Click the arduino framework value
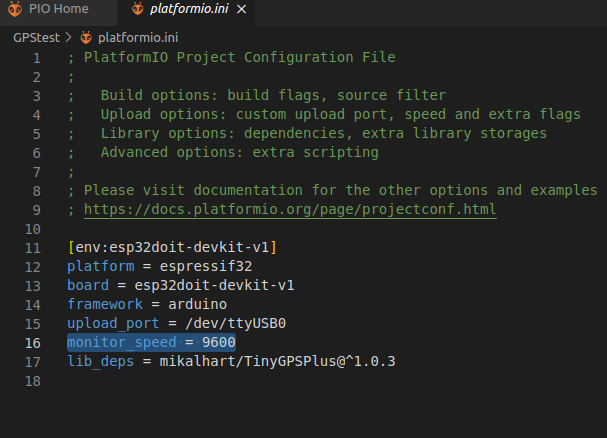 point(198,304)
